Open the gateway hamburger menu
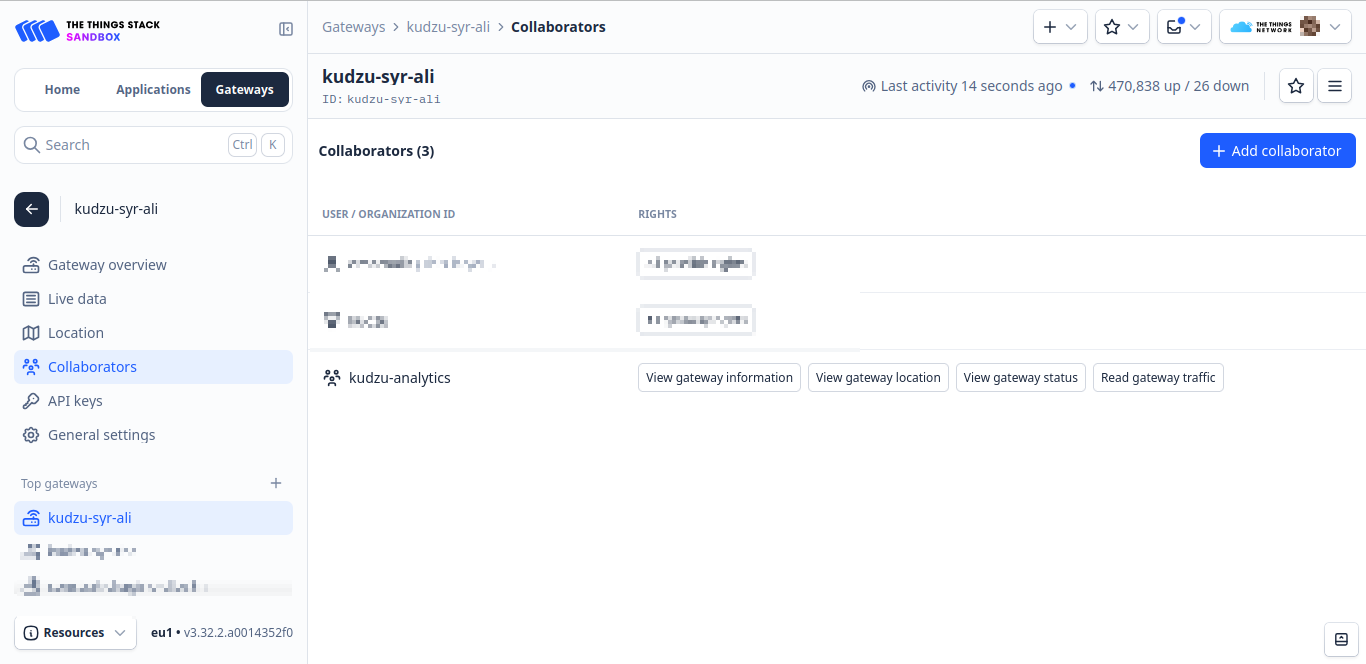1366x664 pixels. coord(1334,86)
